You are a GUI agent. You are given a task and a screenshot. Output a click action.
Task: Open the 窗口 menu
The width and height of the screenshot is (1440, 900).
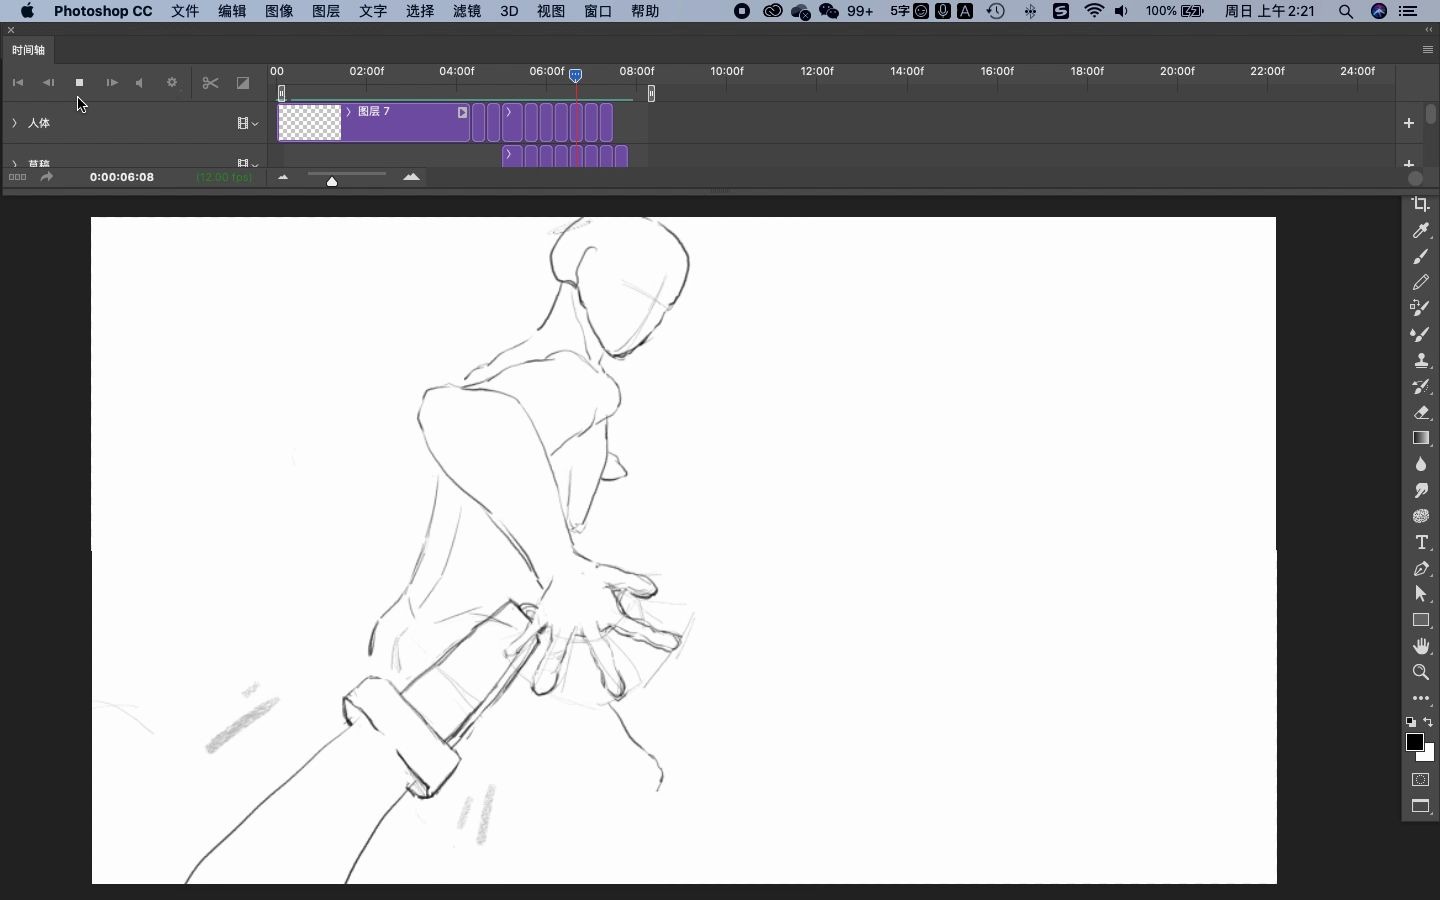(597, 11)
